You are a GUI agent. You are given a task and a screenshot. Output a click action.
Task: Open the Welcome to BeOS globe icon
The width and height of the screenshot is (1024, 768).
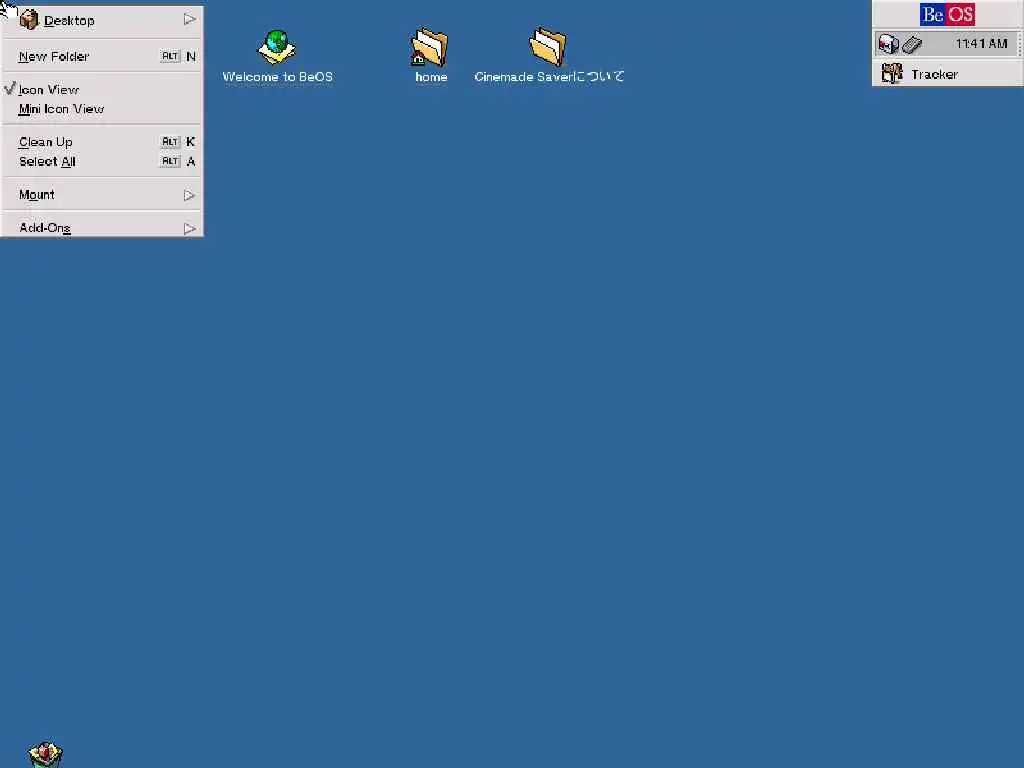(x=277, y=47)
